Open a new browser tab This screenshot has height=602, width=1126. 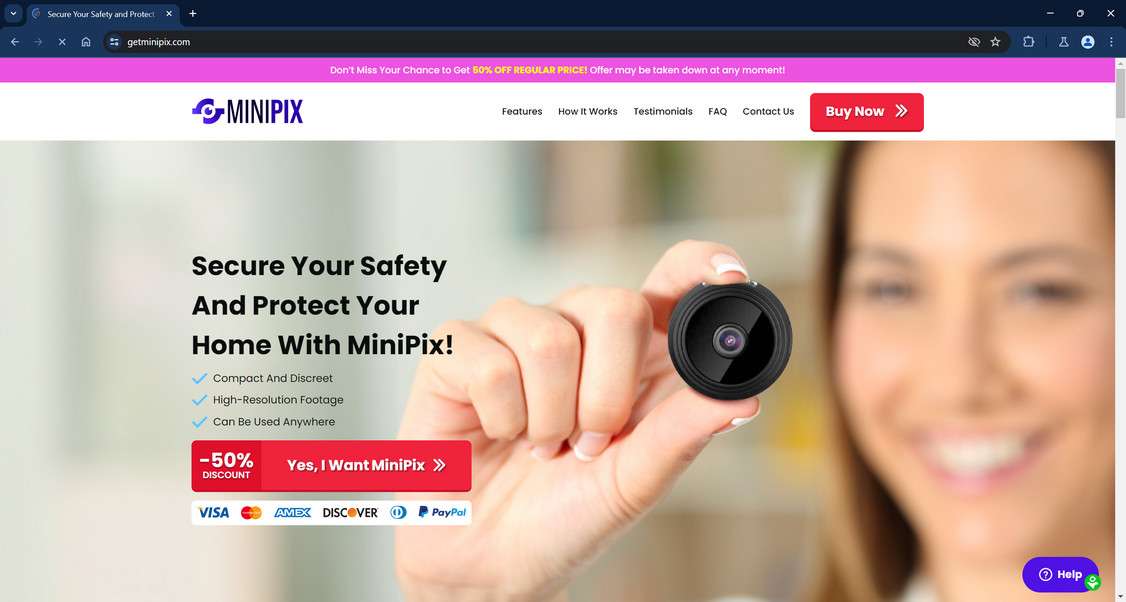click(x=192, y=13)
